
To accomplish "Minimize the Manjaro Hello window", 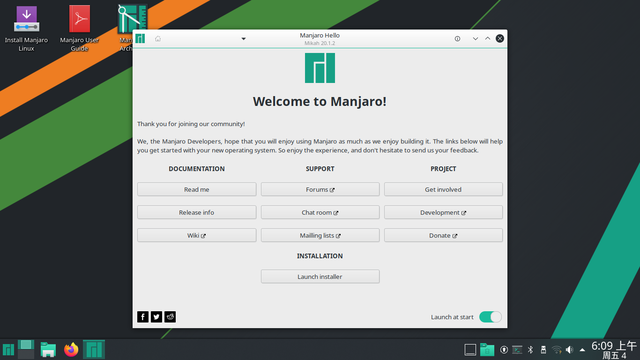I will [x=475, y=39].
